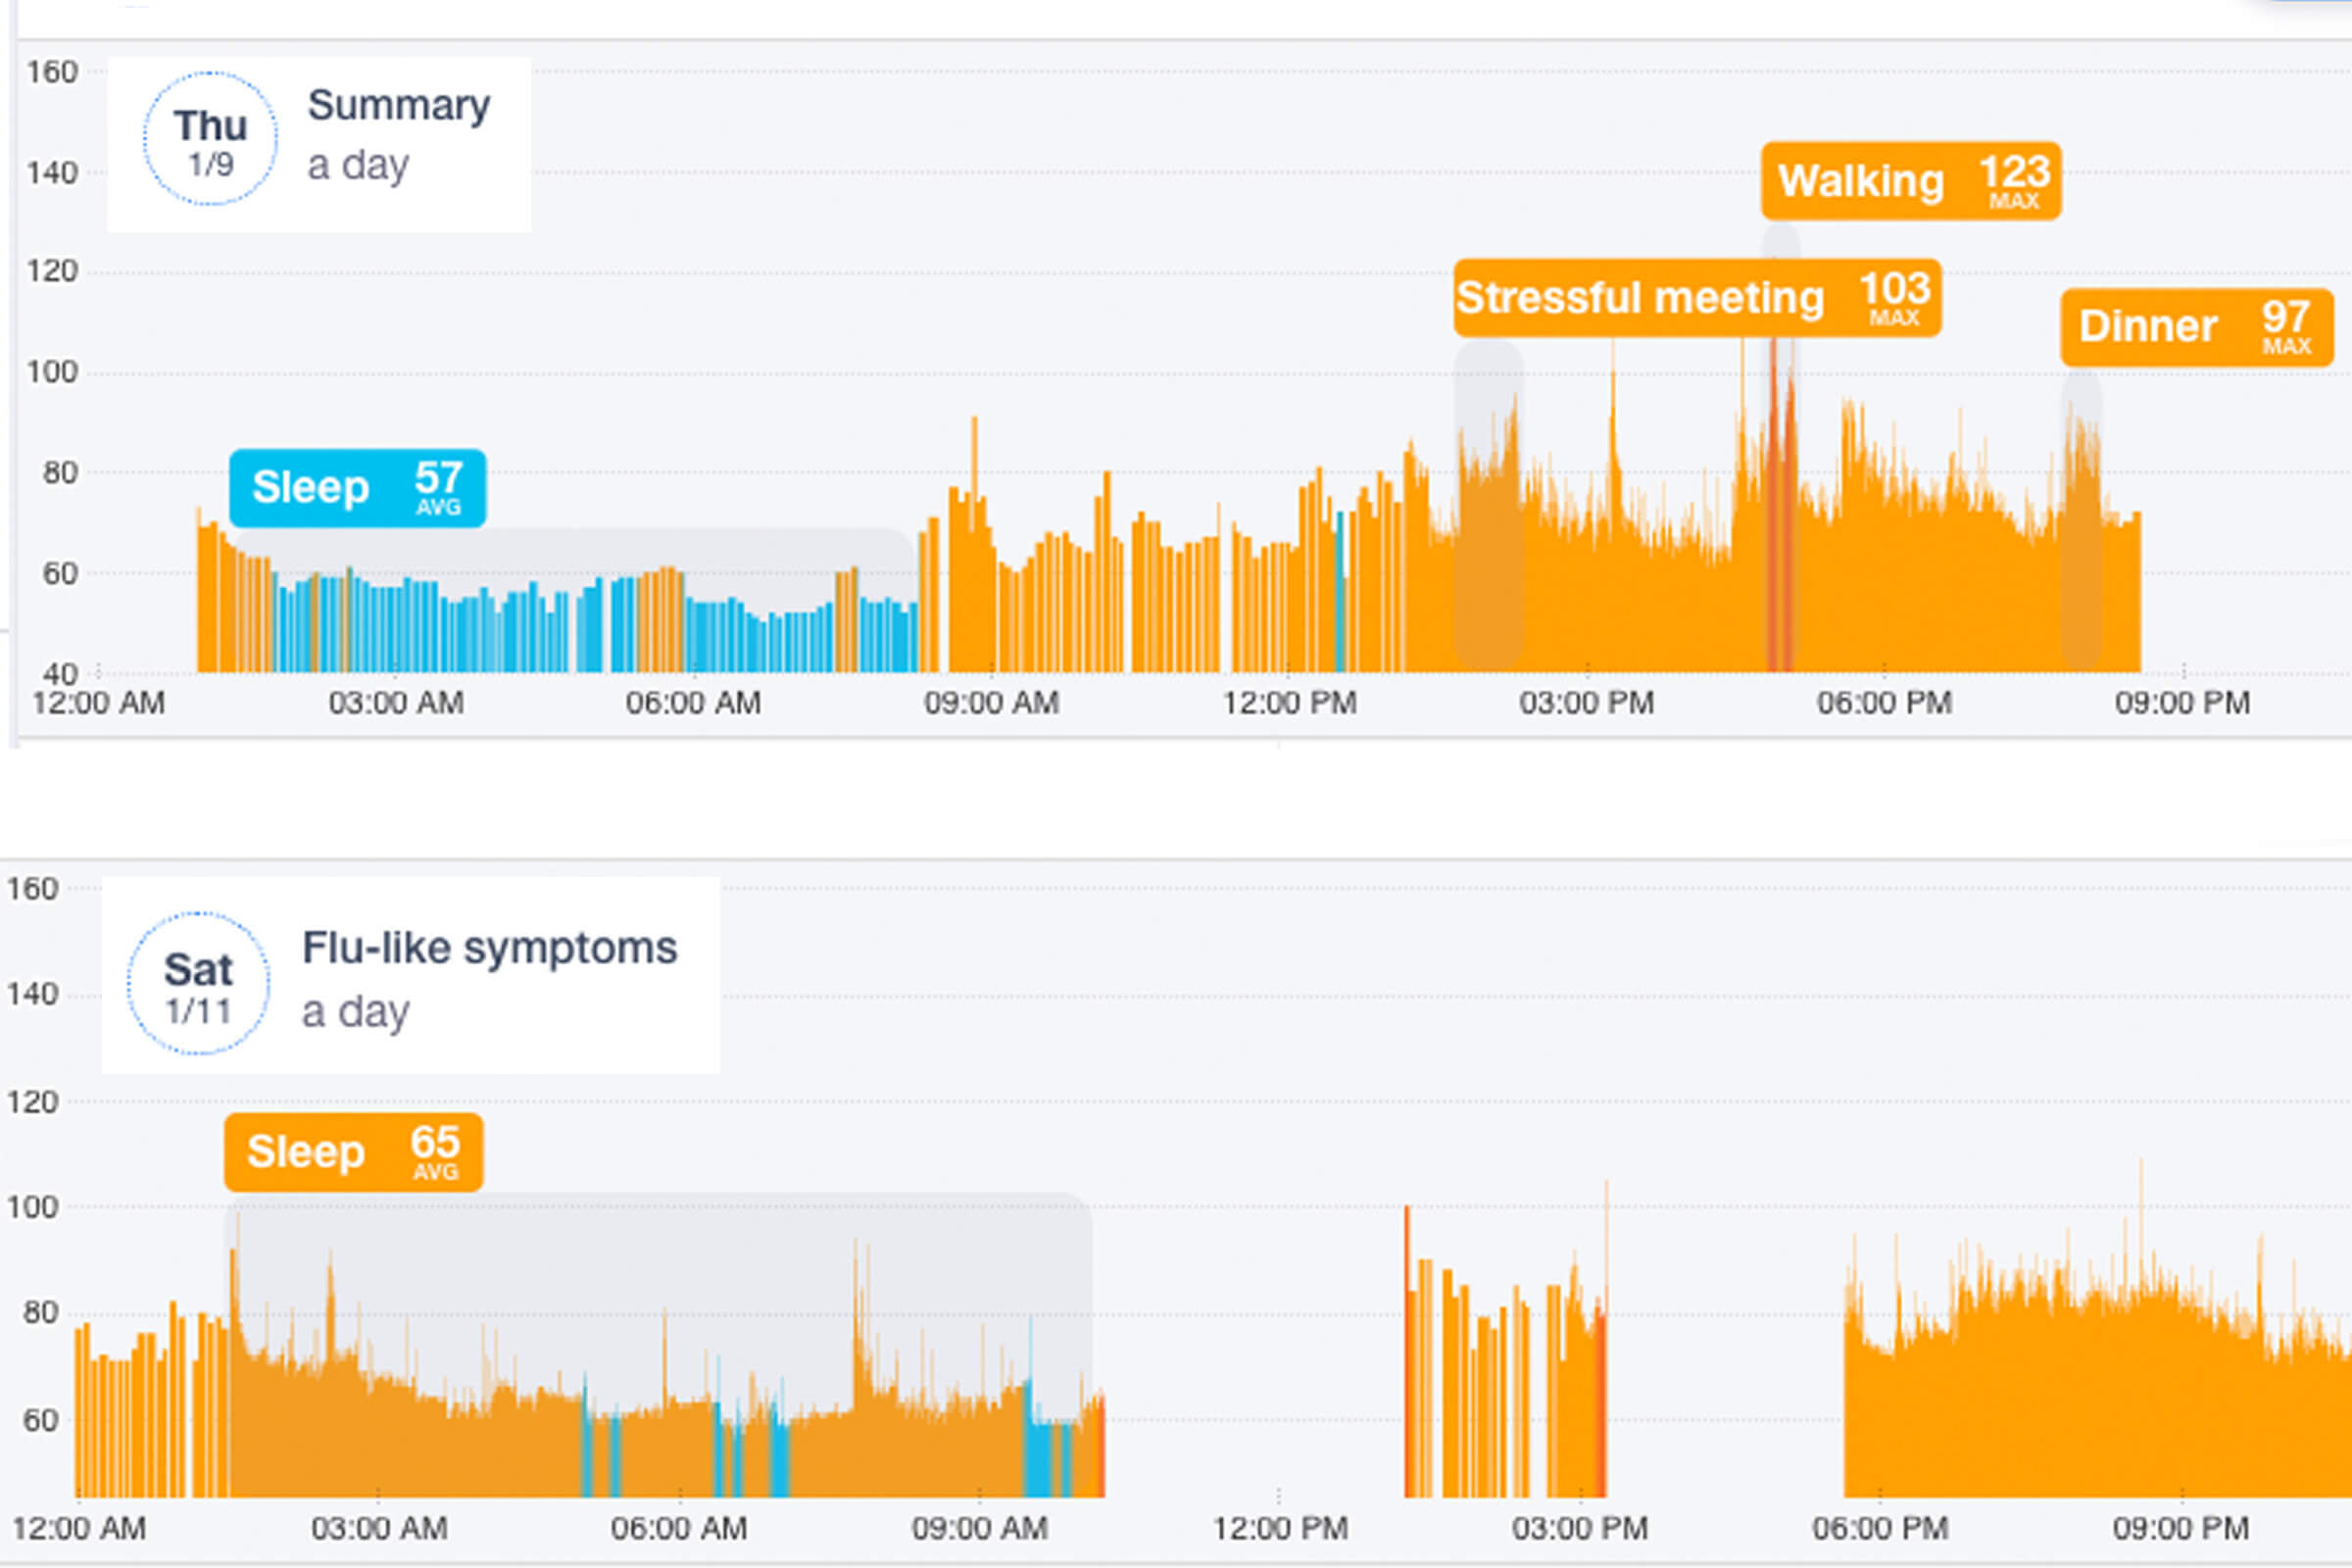Click the Walking 123 MAX tag
The width and height of the screenshot is (2352, 1568).
1911,181
